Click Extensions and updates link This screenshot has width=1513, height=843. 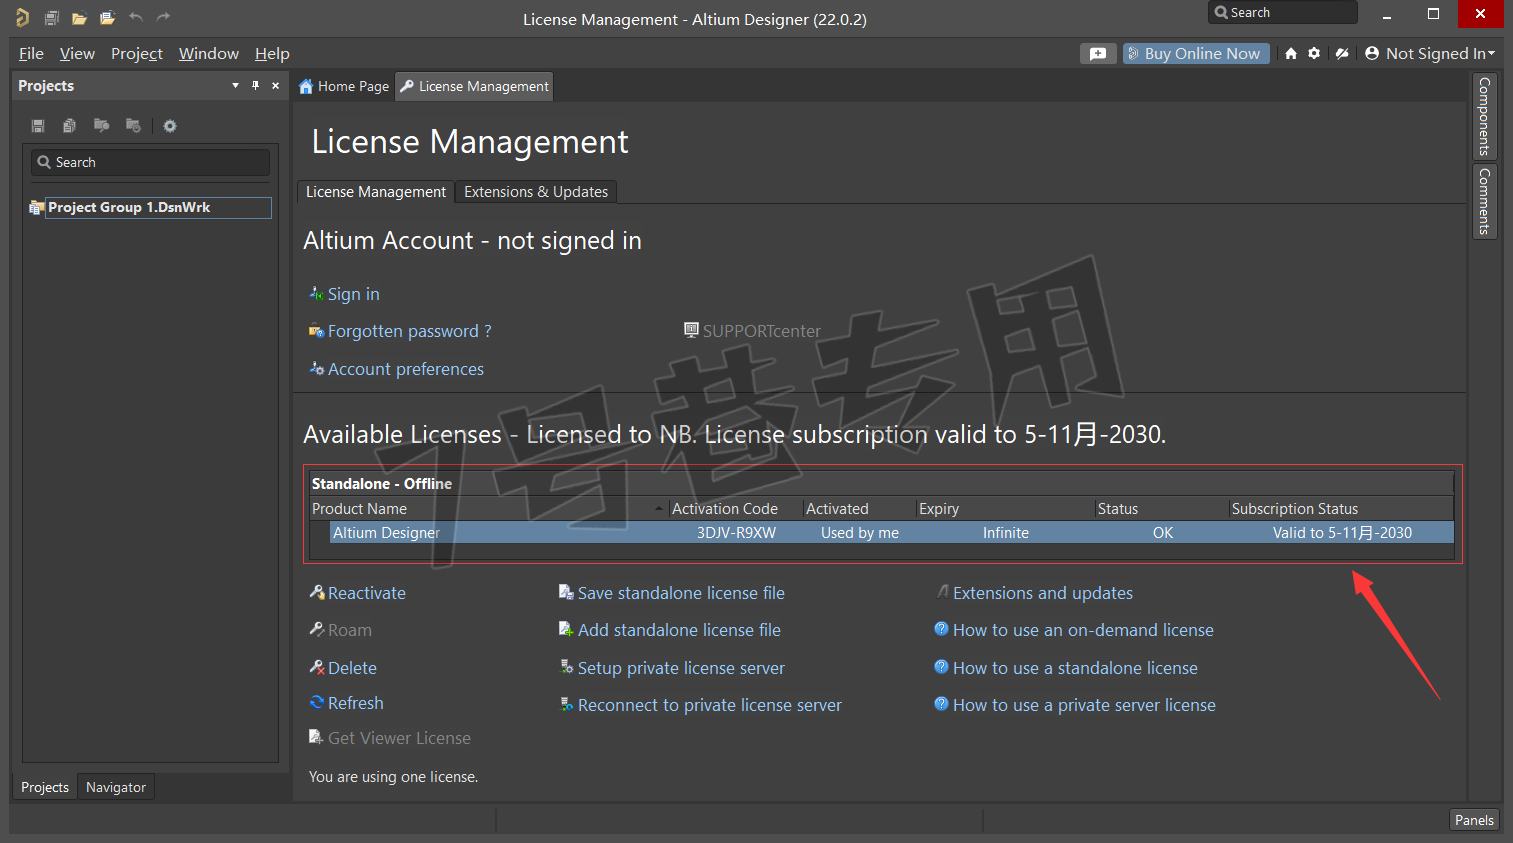[1043, 593]
